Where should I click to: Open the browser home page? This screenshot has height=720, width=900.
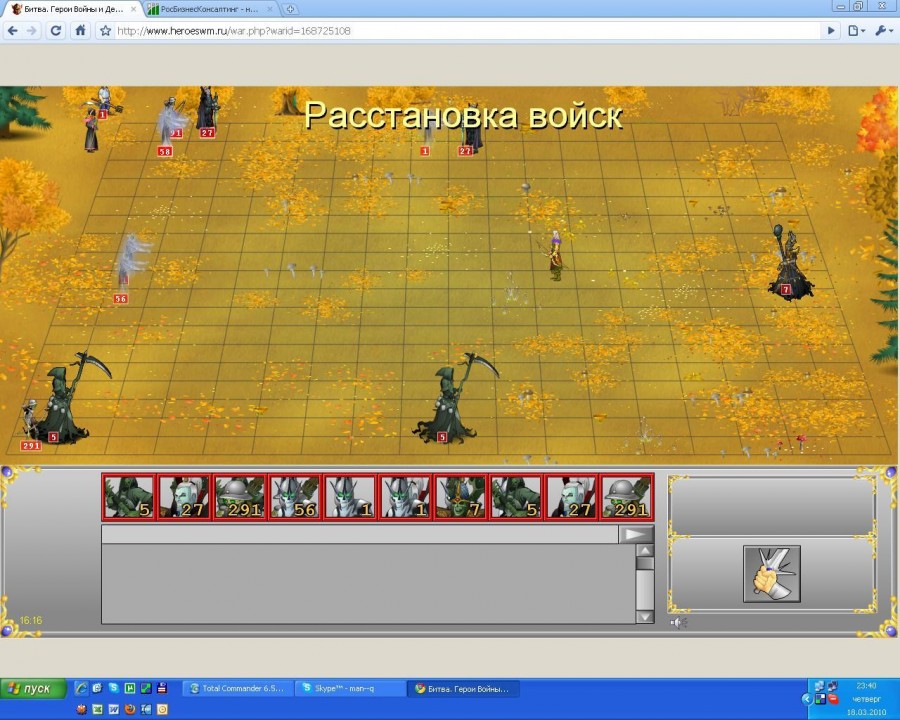tap(80, 30)
